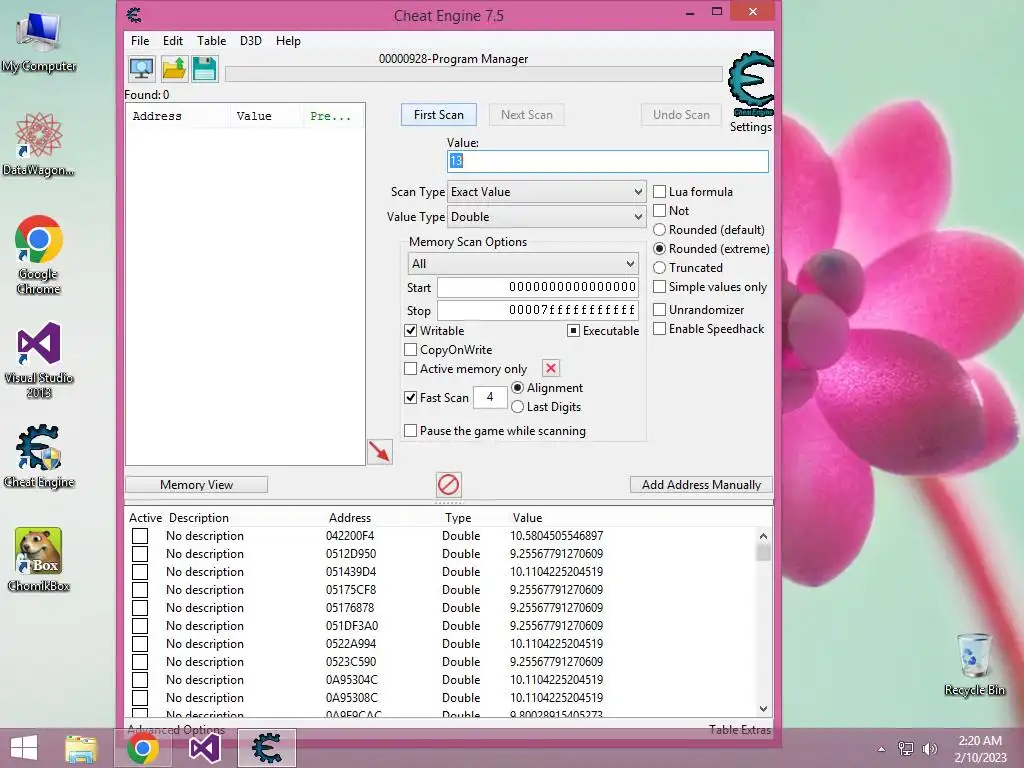Click Memory View button
Viewport: 1024px width, 768px height.
coord(196,485)
